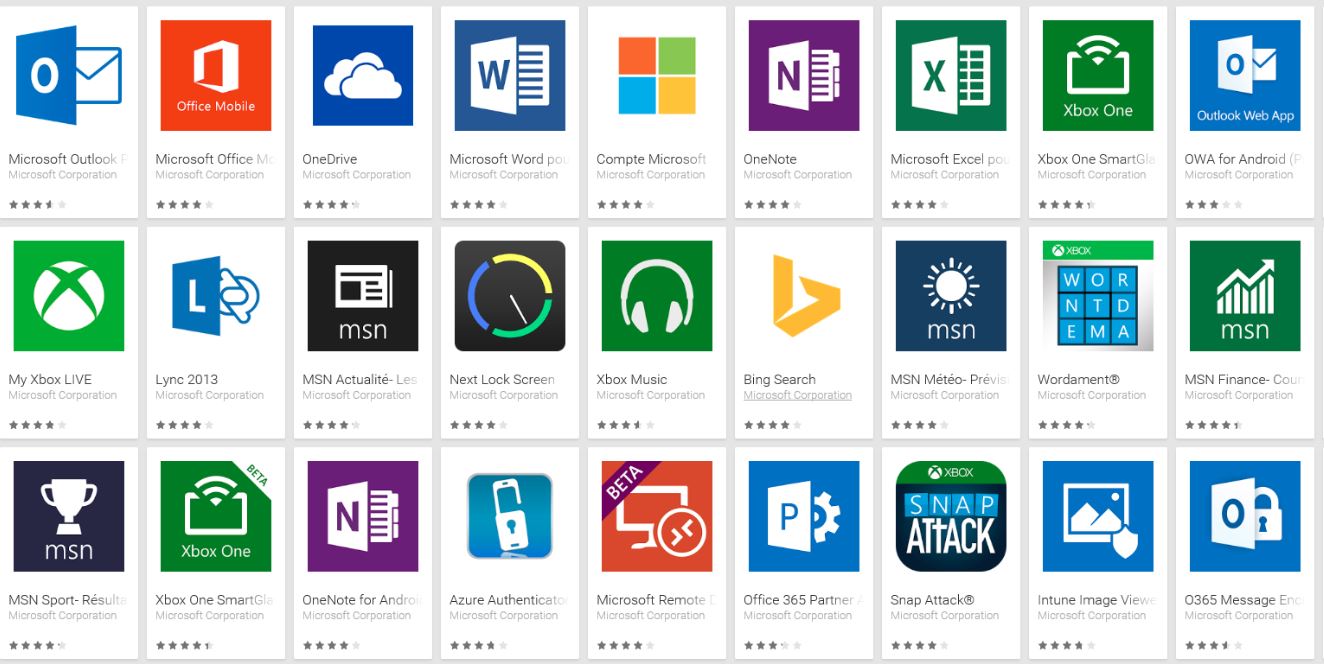Open the Intune Image Viewer icon
Image resolution: width=1324 pixels, height=664 pixels.
(x=1098, y=516)
